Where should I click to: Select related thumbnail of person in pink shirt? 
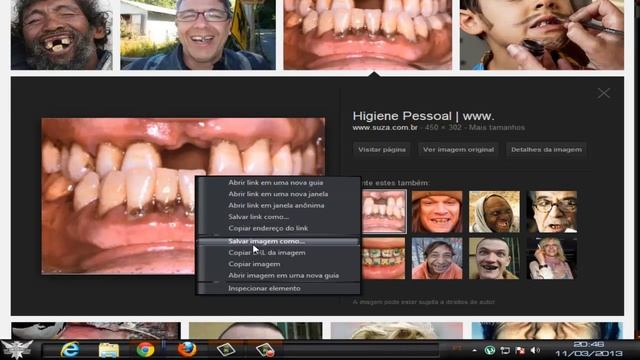point(437,258)
